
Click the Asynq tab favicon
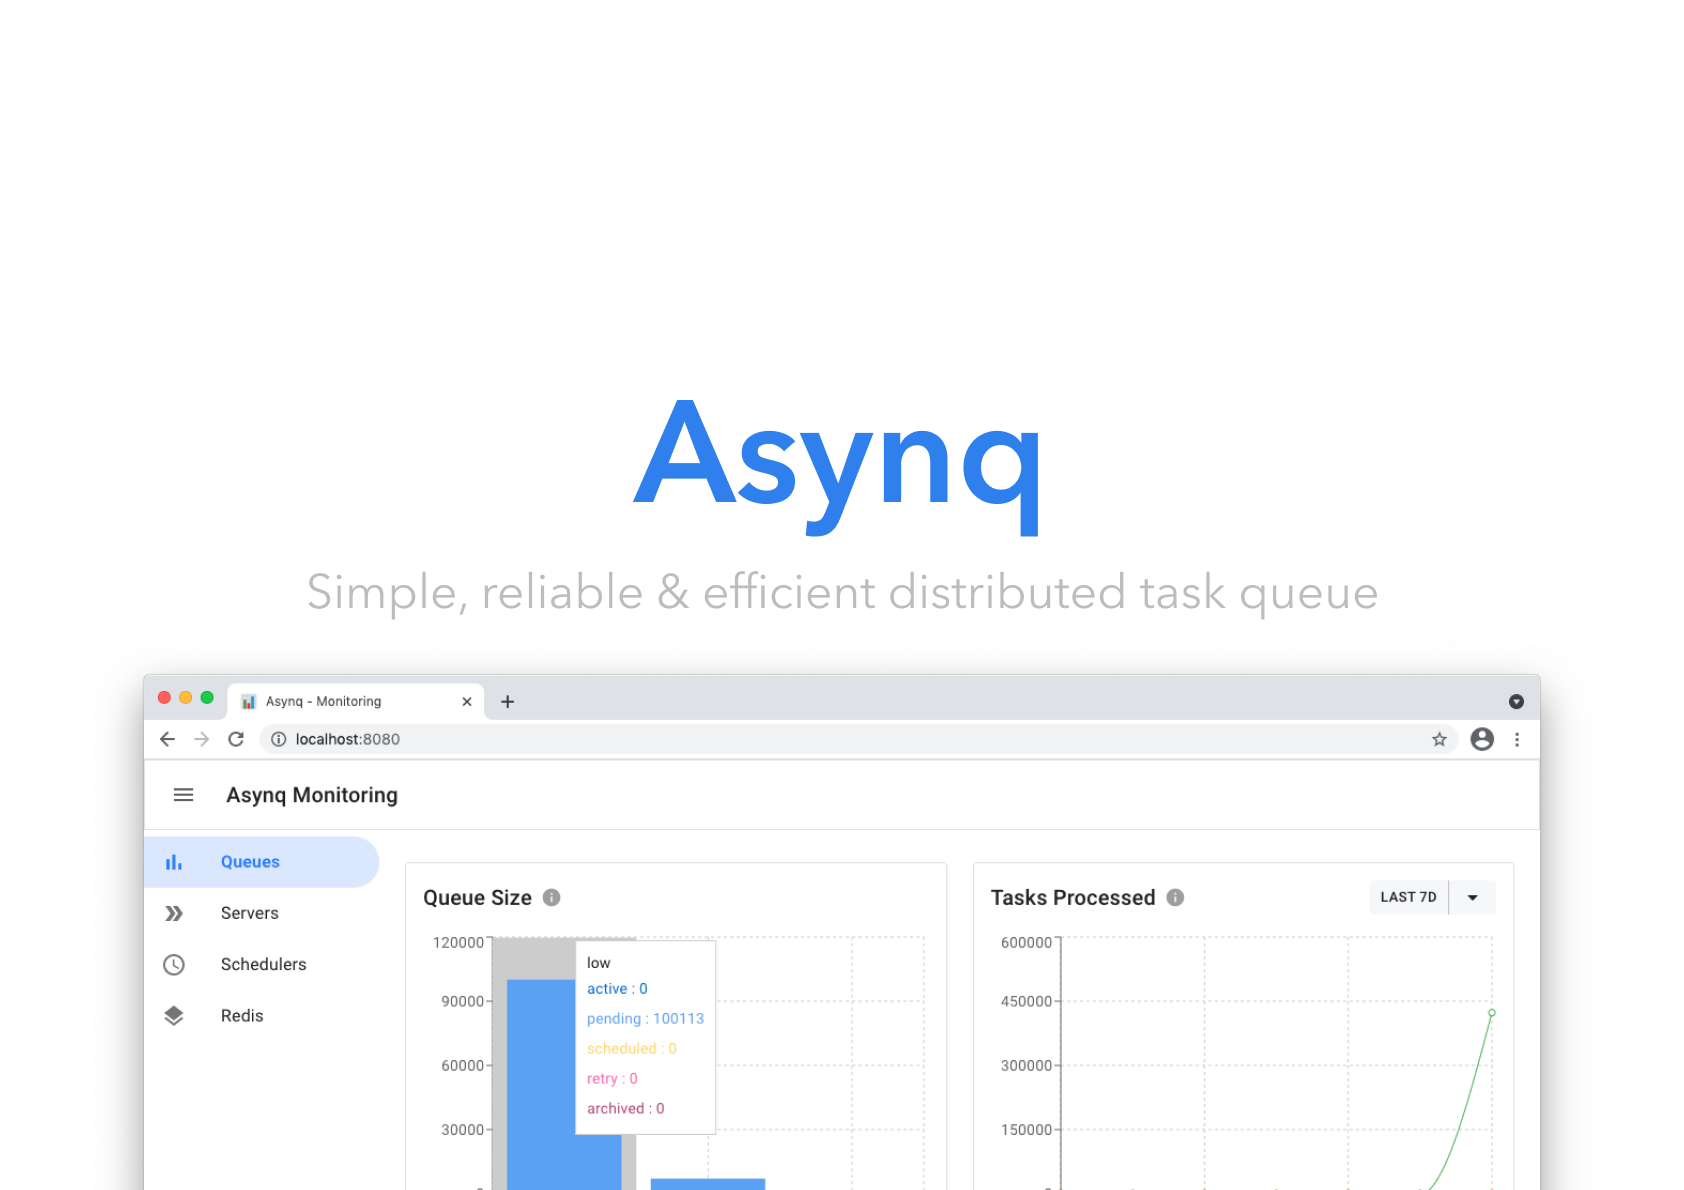(249, 702)
